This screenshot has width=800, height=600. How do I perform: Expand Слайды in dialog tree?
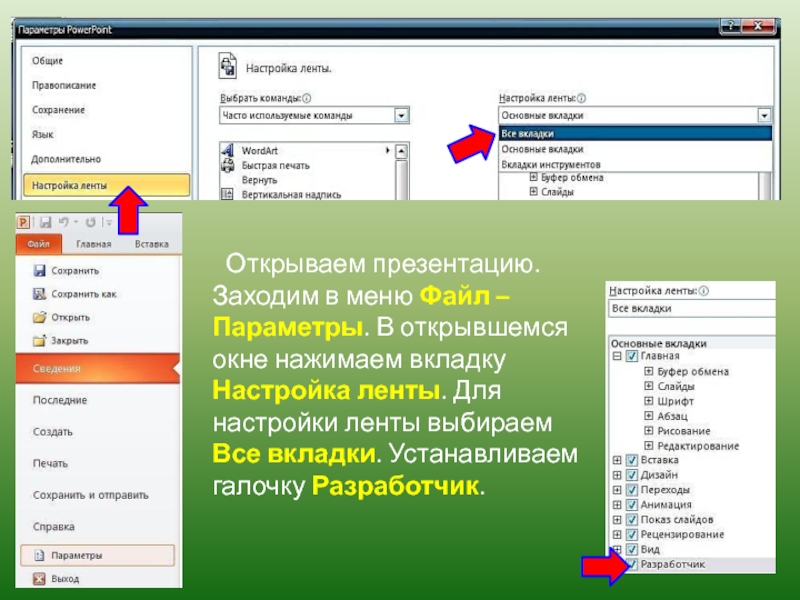pyautogui.click(x=534, y=191)
